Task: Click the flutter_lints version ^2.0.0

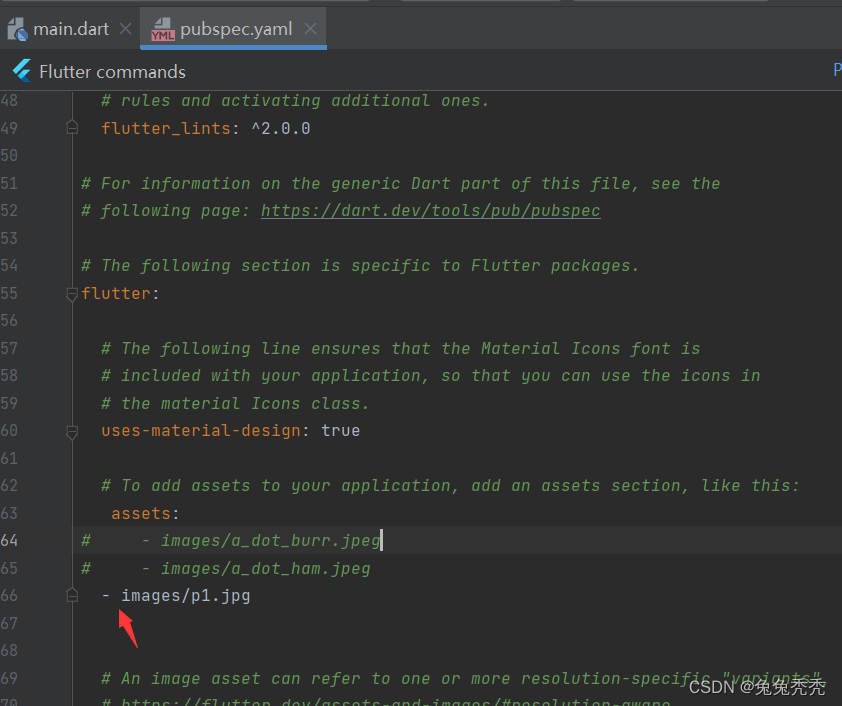Action: click(x=281, y=128)
